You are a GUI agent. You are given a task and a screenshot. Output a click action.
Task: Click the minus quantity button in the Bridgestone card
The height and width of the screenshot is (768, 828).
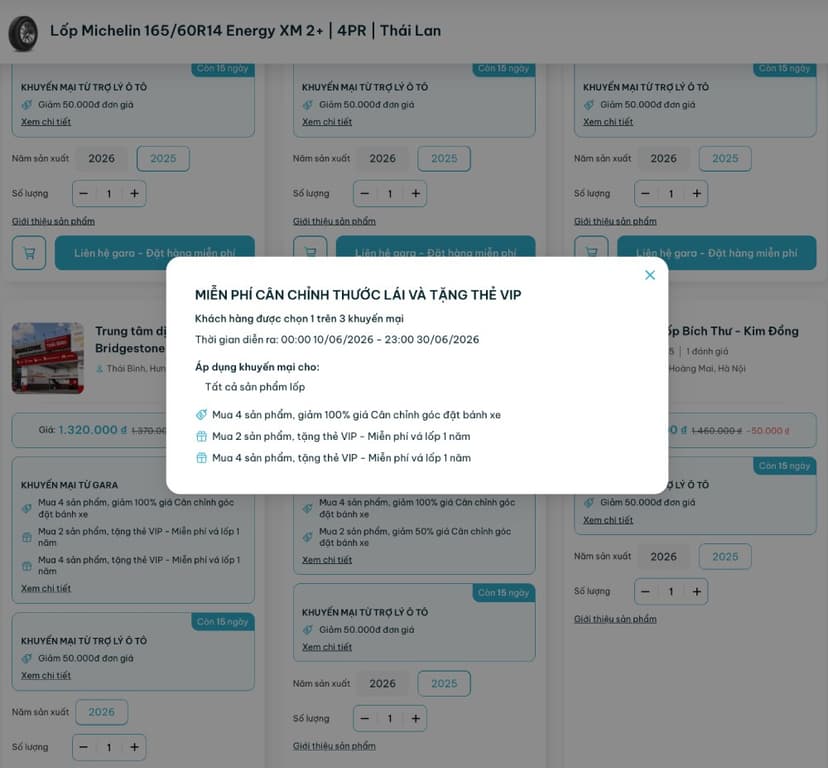point(83,747)
